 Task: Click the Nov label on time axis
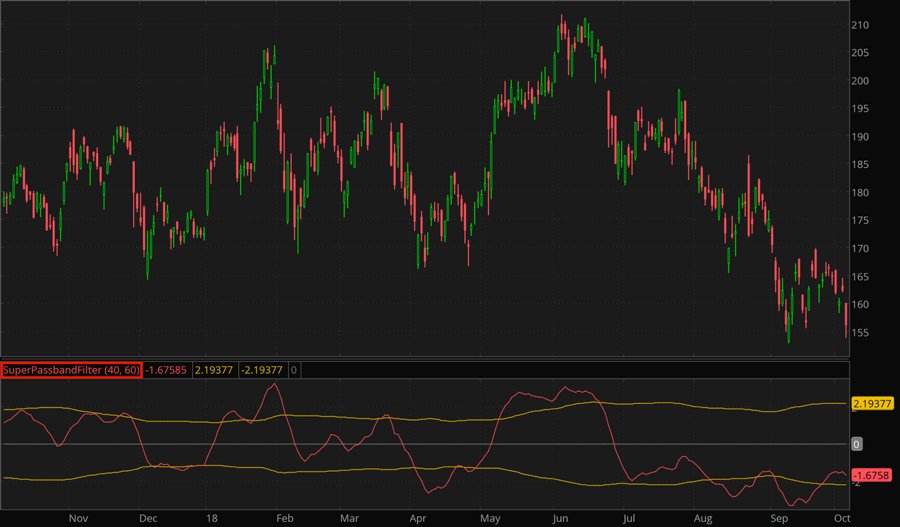tap(80, 519)
